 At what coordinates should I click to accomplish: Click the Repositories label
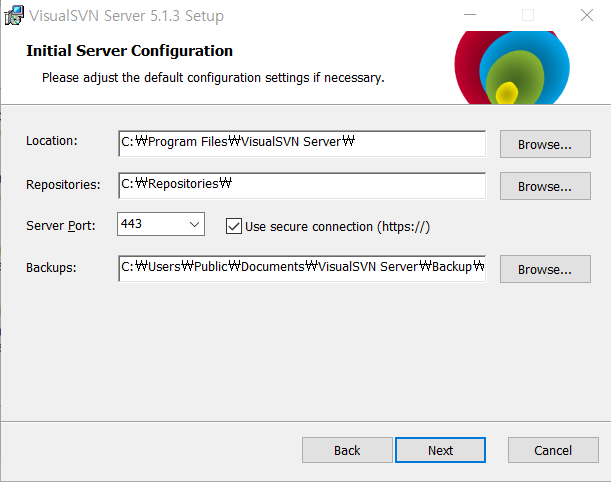[x=63, y=184]
